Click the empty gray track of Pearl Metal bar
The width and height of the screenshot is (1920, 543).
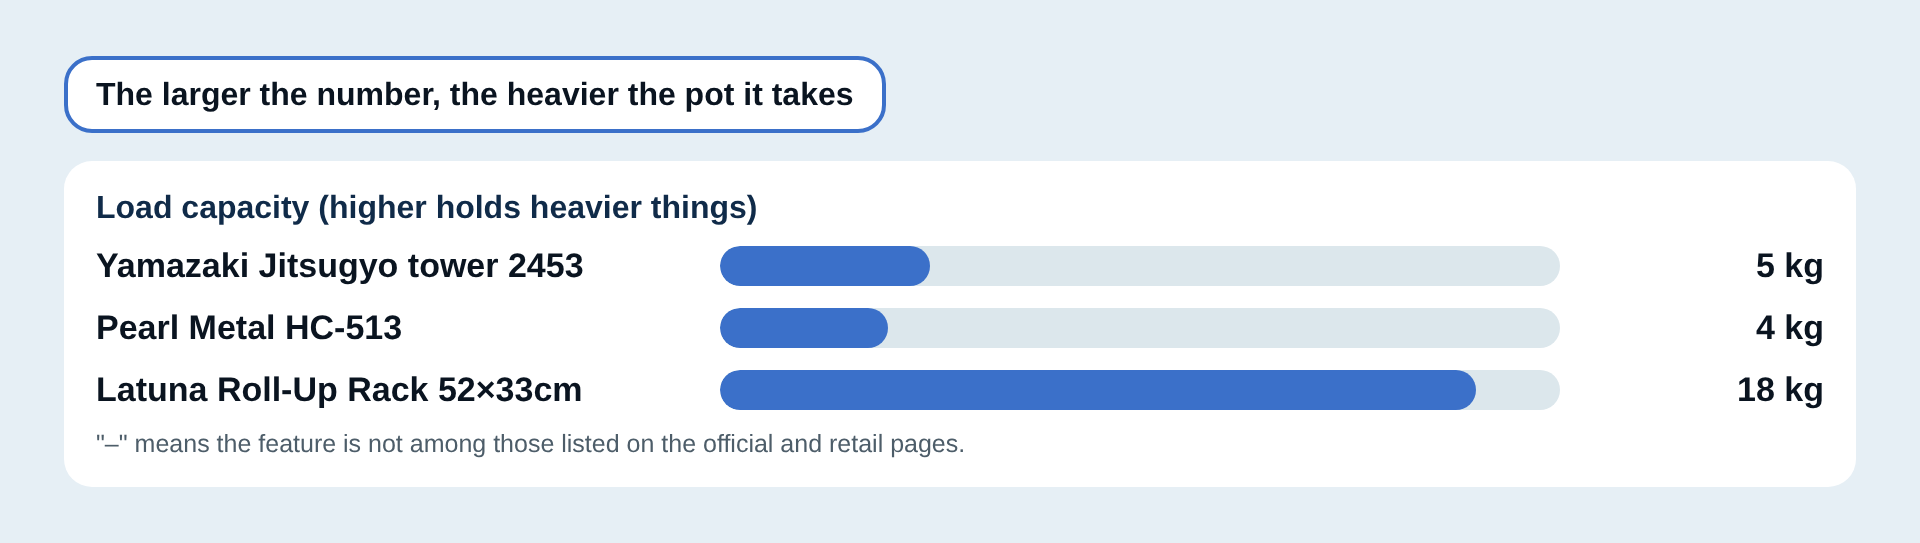point(1224,328)
